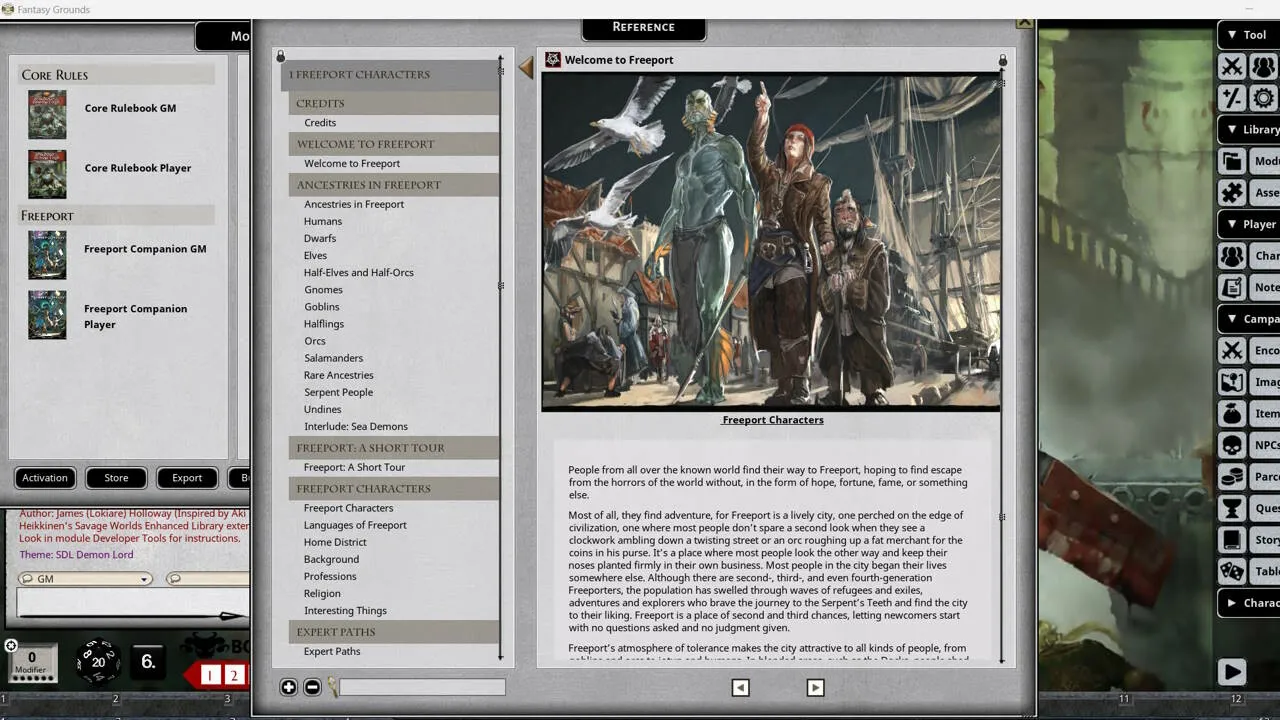Image resolution: width=1280 pixels, height=720 pixels.
Task: Open the Parcels coin-stack icon
Action: [x=1232, y=477]
